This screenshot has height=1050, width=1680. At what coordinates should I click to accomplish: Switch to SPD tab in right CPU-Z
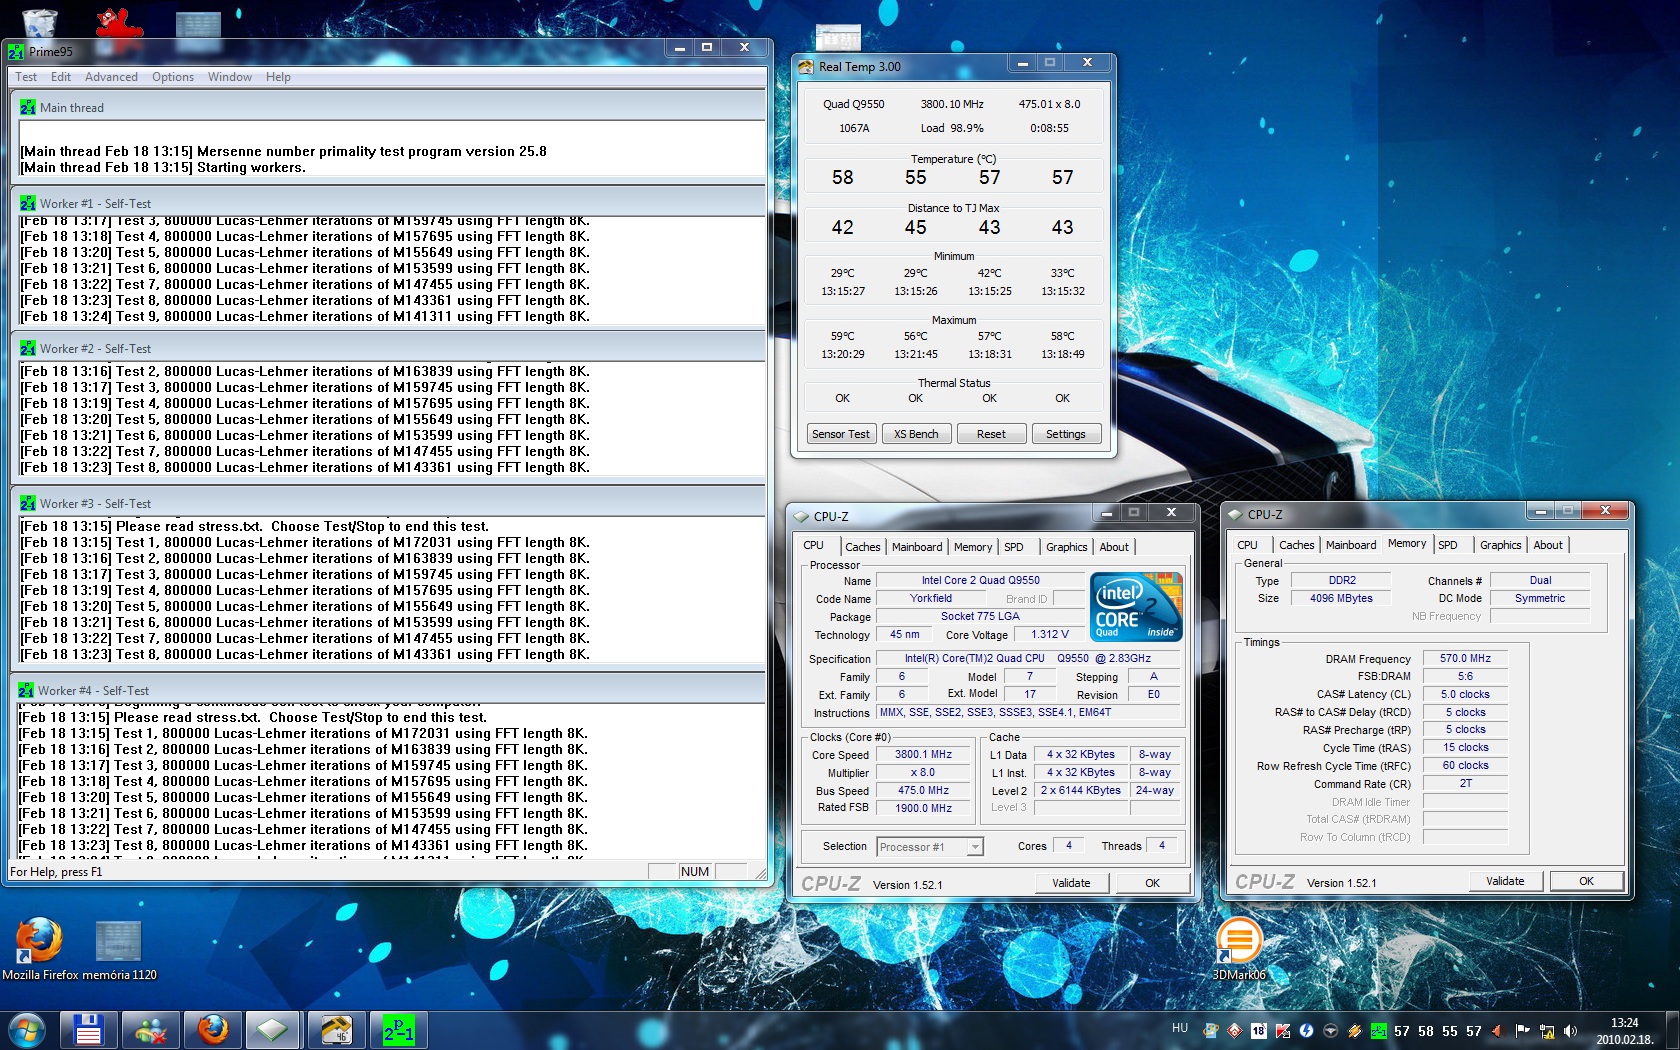(x=1448, y=545)
